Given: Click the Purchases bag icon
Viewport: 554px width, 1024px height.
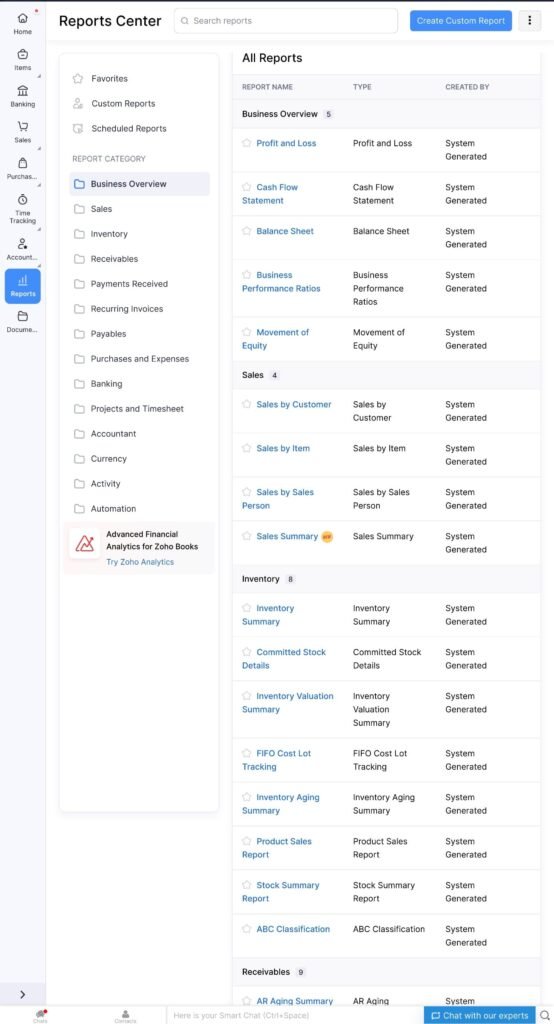Looking at the screenshot, I should [22, 163].
